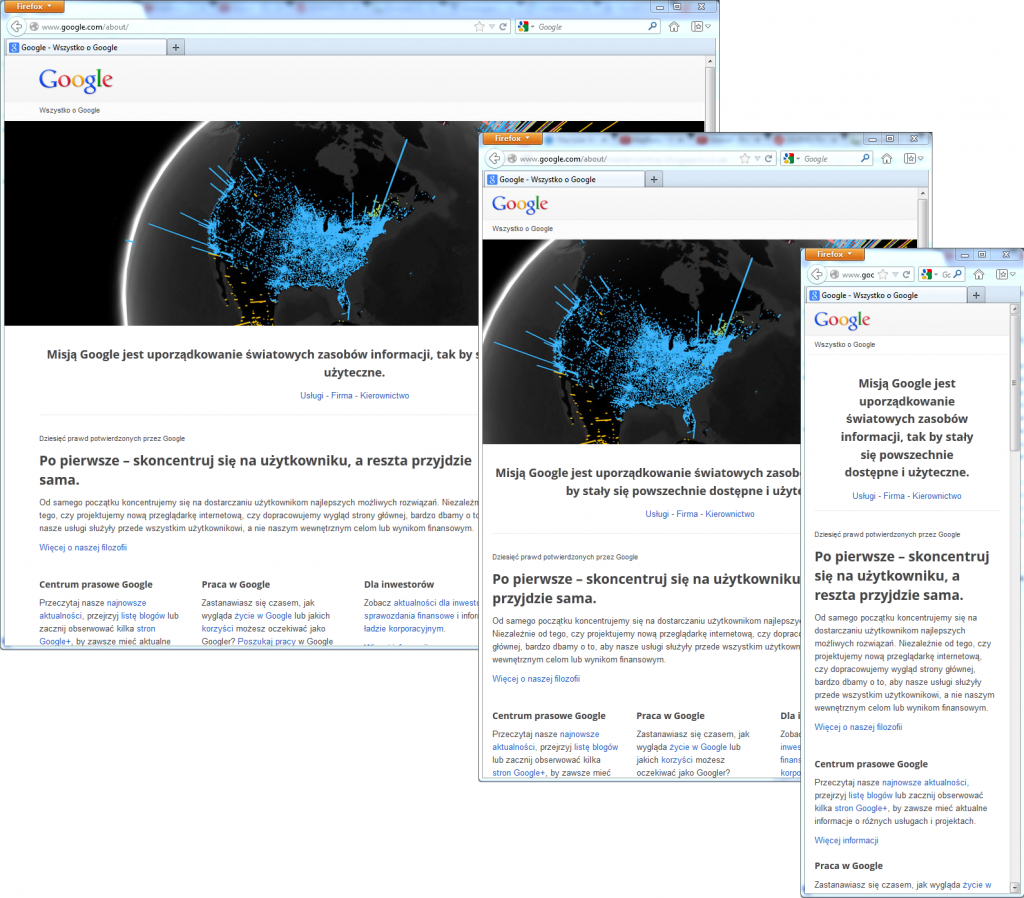
Task: Click the Google logo in the narrow window
Action: coord(842,320)
